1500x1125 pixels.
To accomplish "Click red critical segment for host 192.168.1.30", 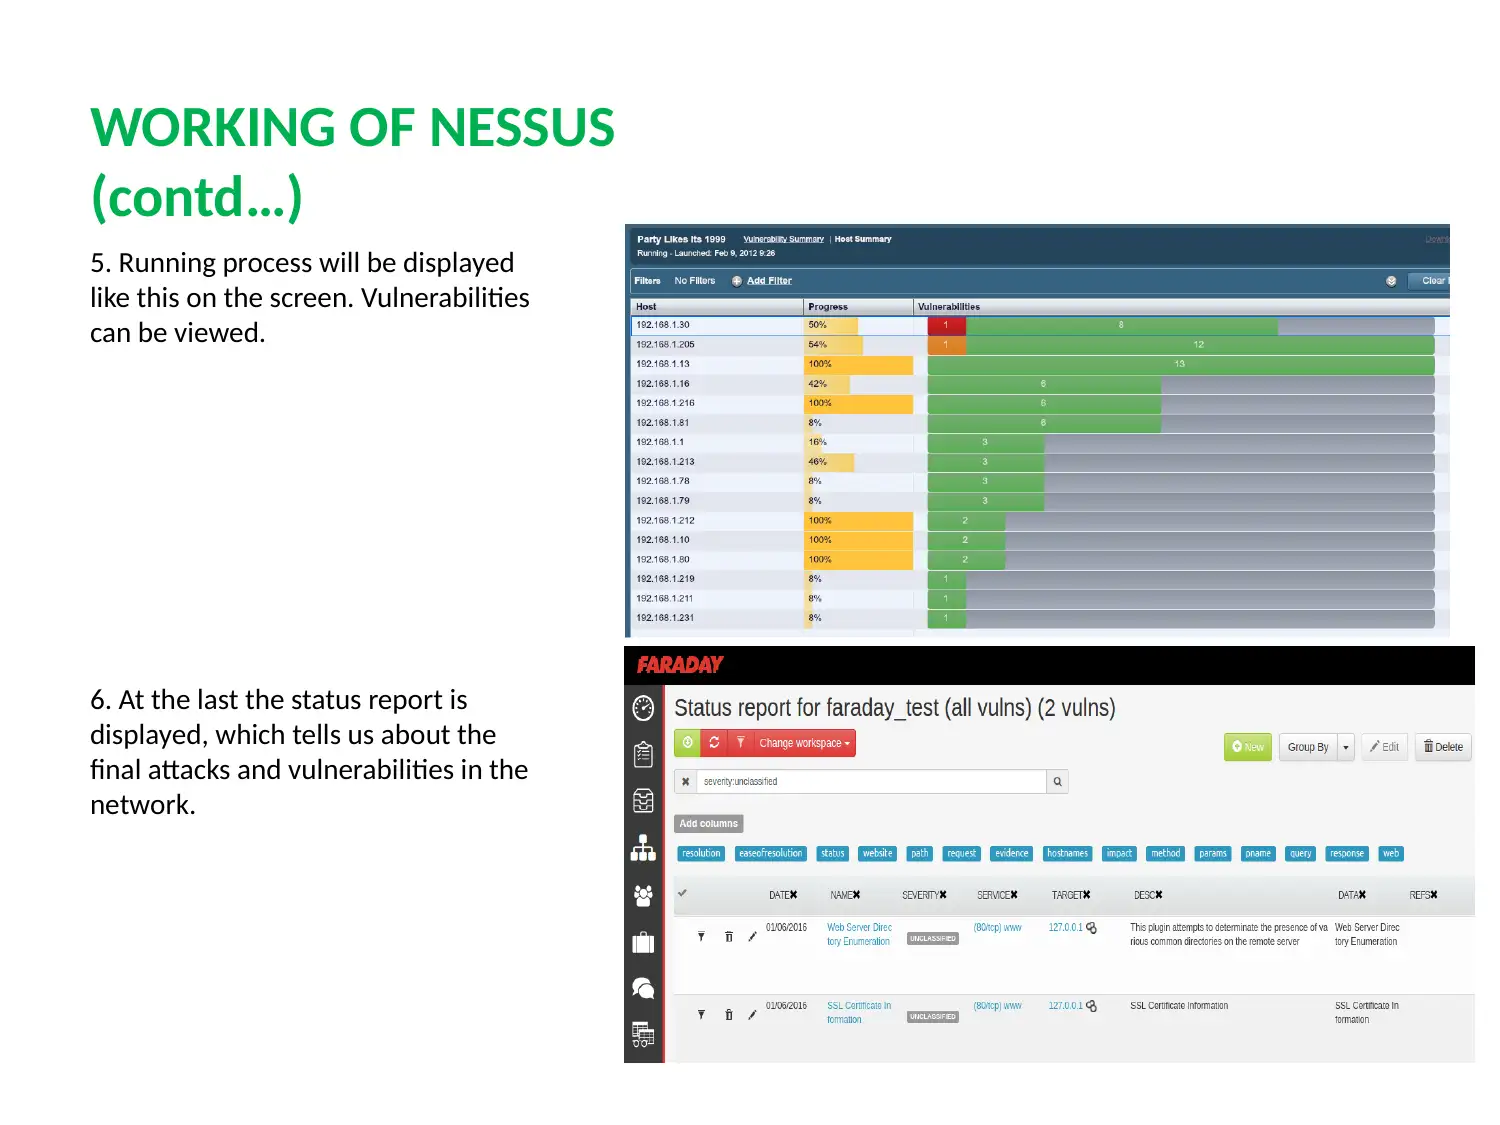I will pyautogui.click(x=946, y=325).
